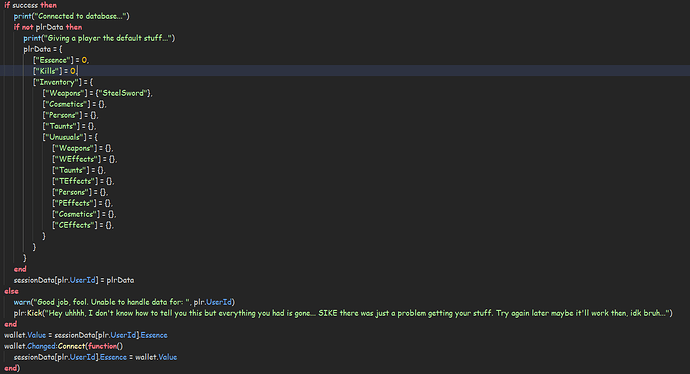Select the ["WEffects"] entry
This screenshot has height=374, width=690.
coord(84,159)
